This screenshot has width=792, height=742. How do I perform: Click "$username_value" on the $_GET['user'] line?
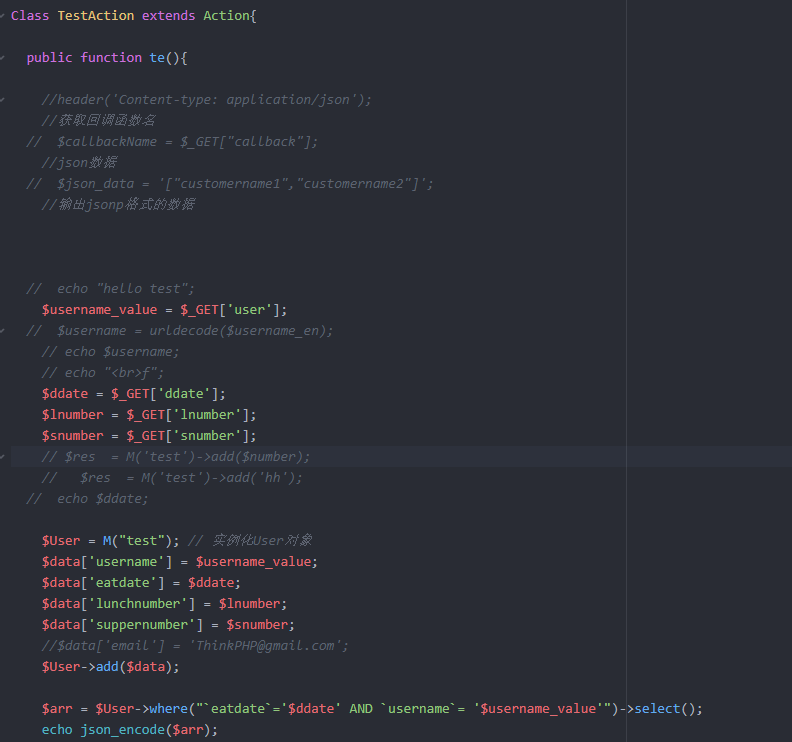[x=100, y=310]
